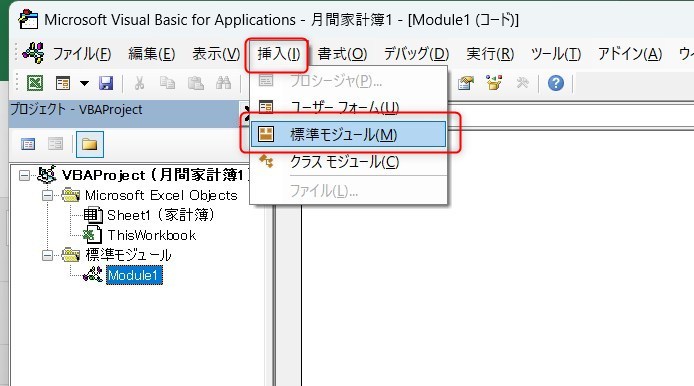The height and width of the screenshot is (386, 694).
Task: Open the 実行(R) menu
Action: click(x=490, y=54)
